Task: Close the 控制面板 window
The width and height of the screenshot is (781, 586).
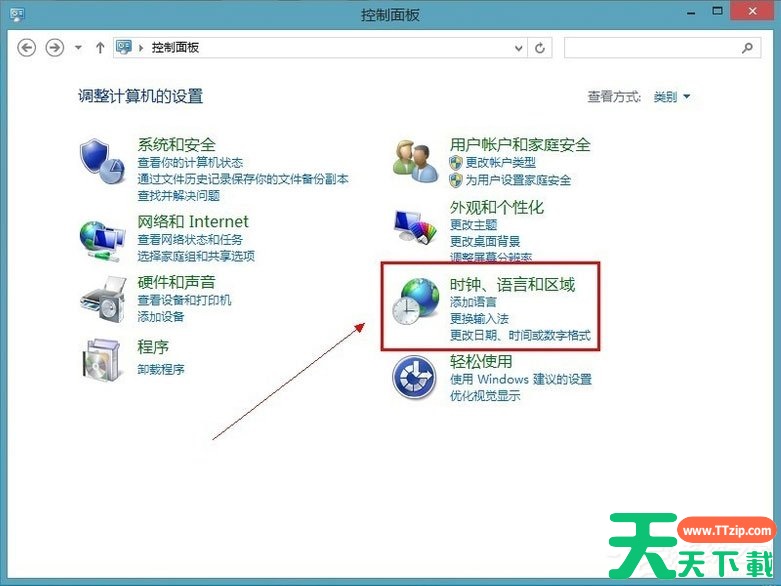Action: coord(752,11)
